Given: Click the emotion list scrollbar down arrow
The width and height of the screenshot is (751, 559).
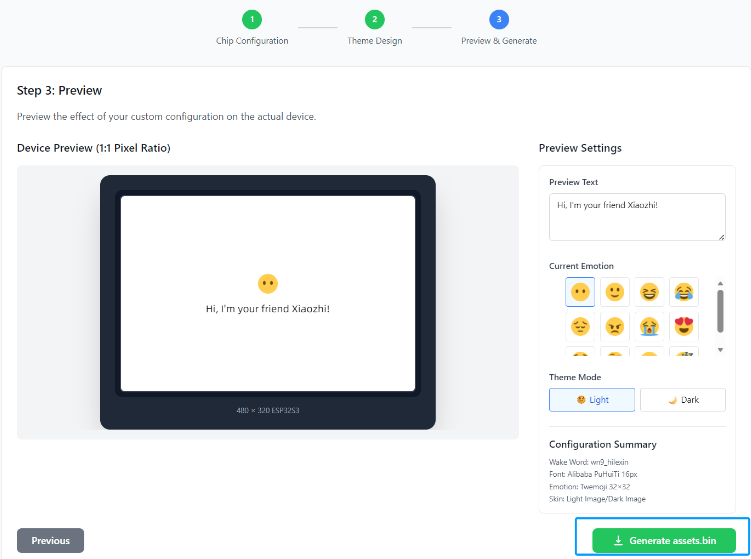Looking at the screenshot, I should (720, 351).
